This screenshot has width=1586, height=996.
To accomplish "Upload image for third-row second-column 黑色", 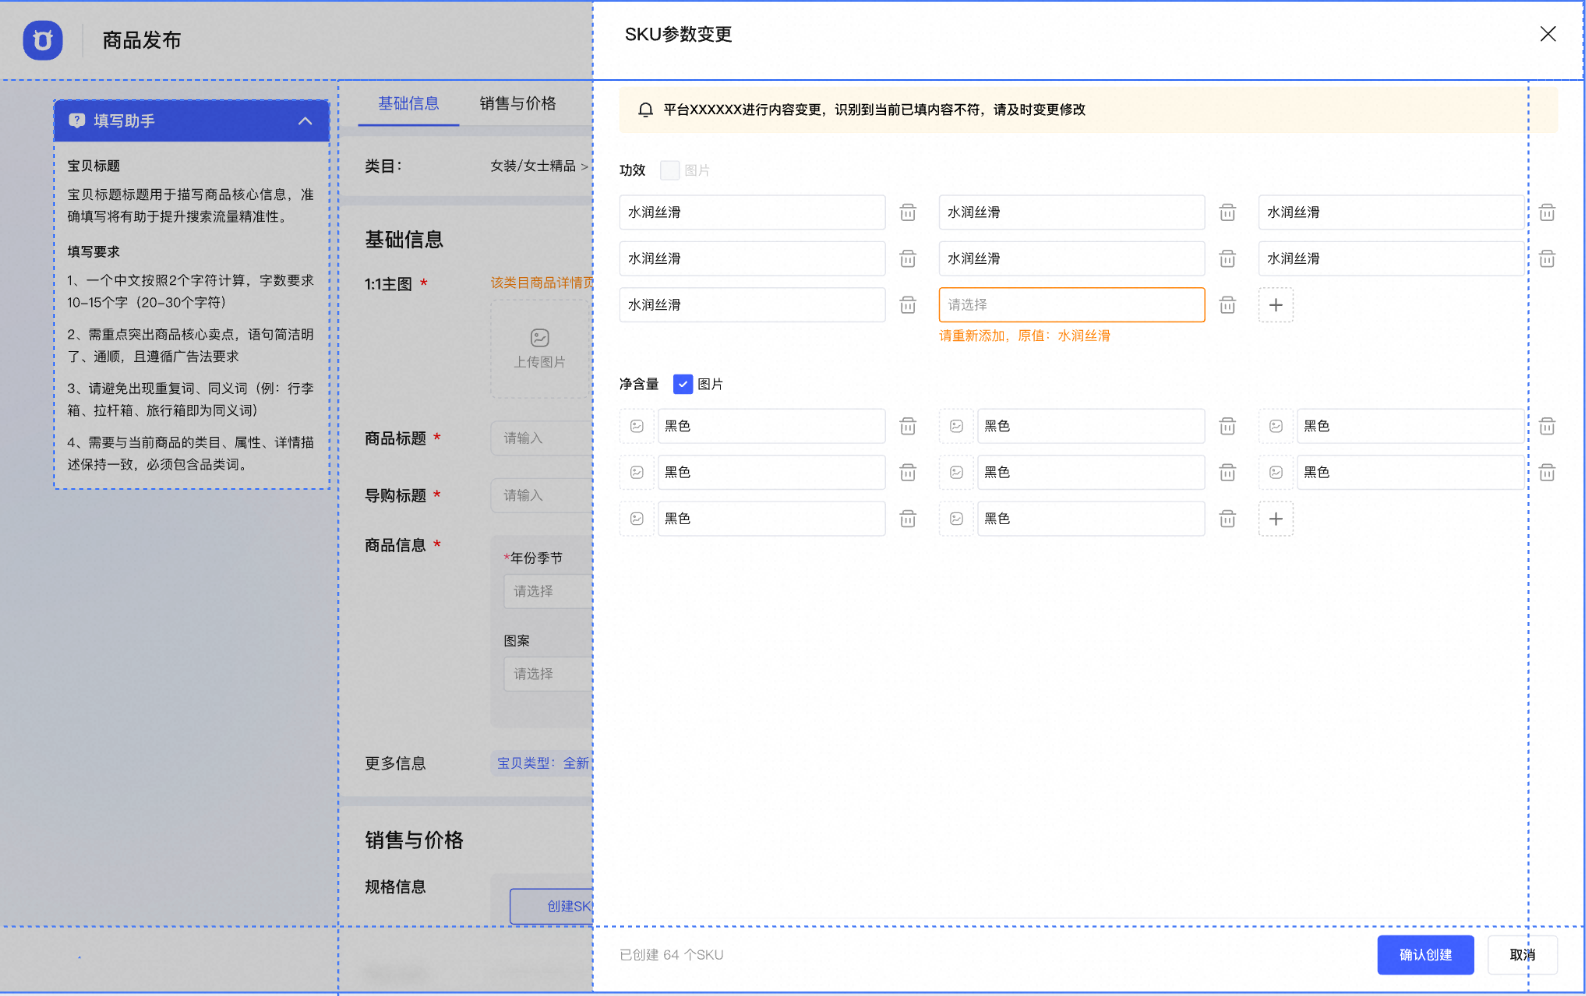I will 956,519.
